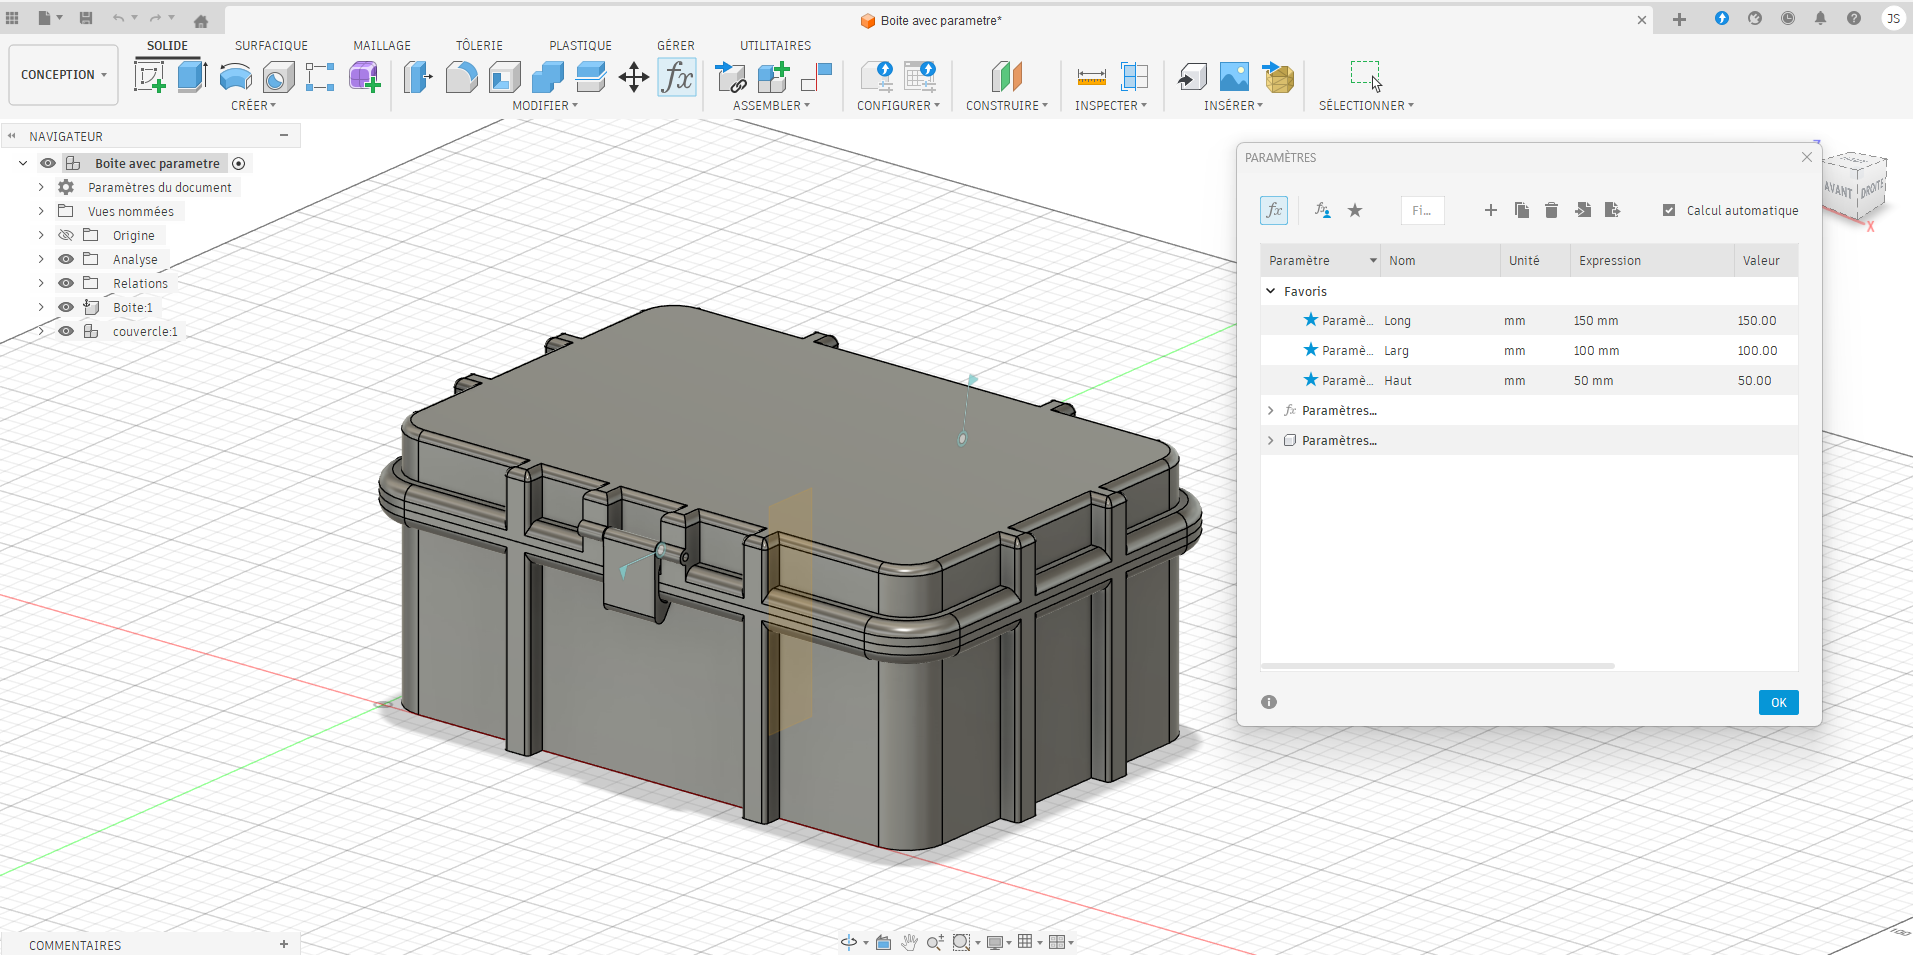This screenshot has height=955, width=1913.
Task: Click the parameters filter search field
Action: [1422, 210]
